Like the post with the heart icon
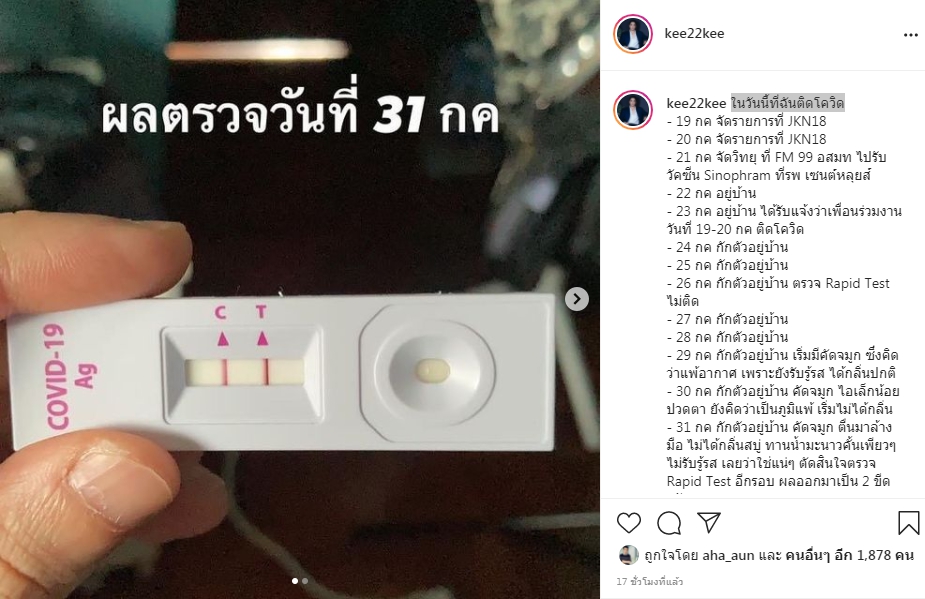This screenshot has width=925, height=599. pos(629,523)
